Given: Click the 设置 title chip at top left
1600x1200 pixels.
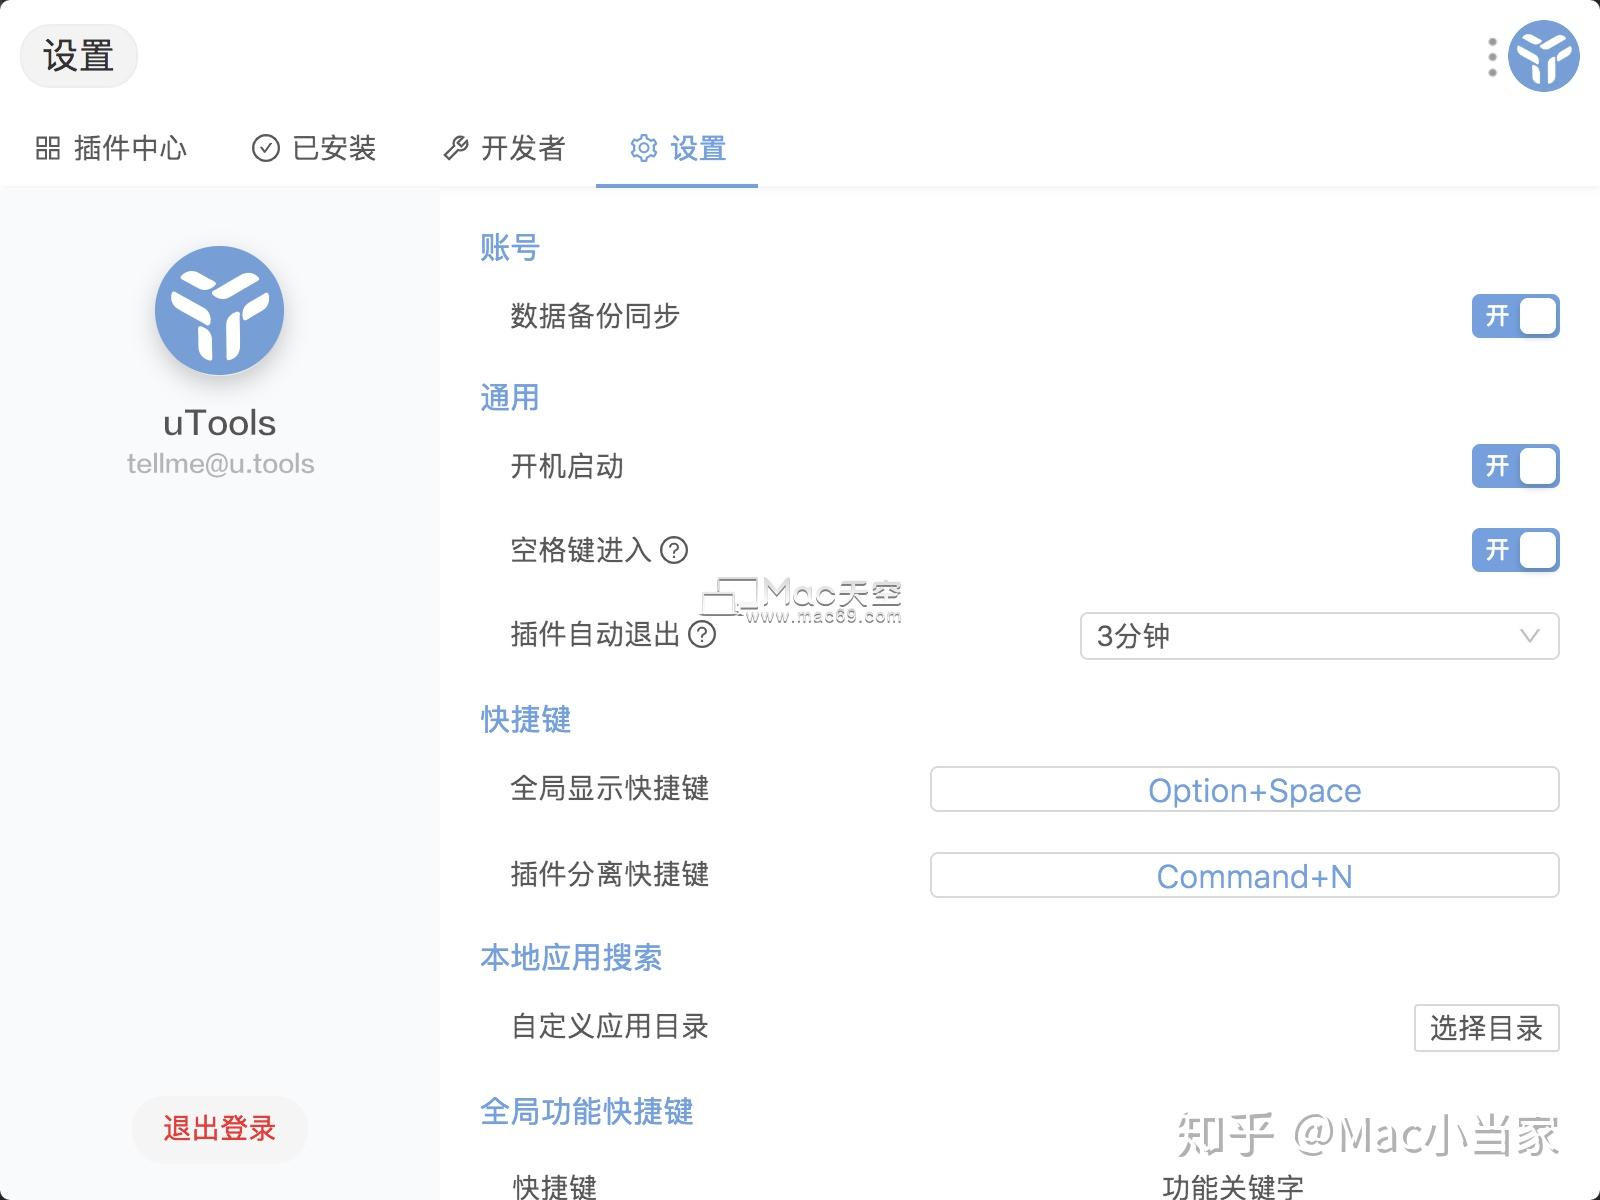Looking at the screenshot, I should tap(78, 56).
